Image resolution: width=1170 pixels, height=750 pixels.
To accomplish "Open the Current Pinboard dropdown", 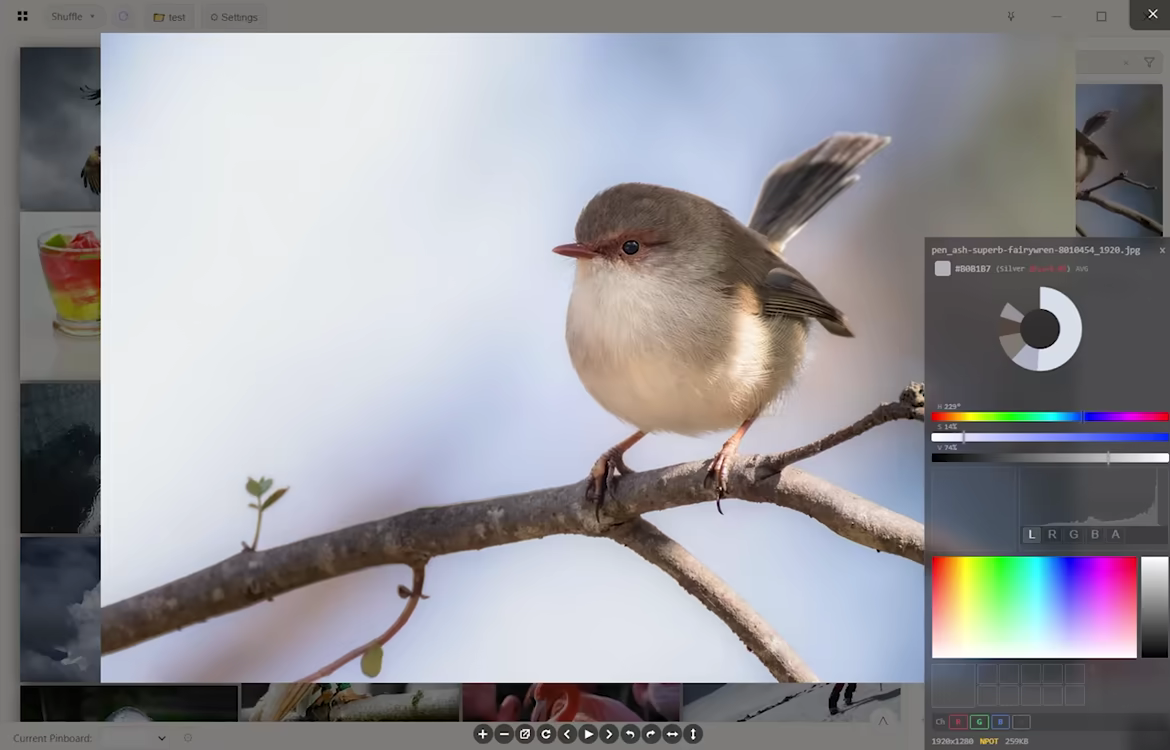I will 134,738.
